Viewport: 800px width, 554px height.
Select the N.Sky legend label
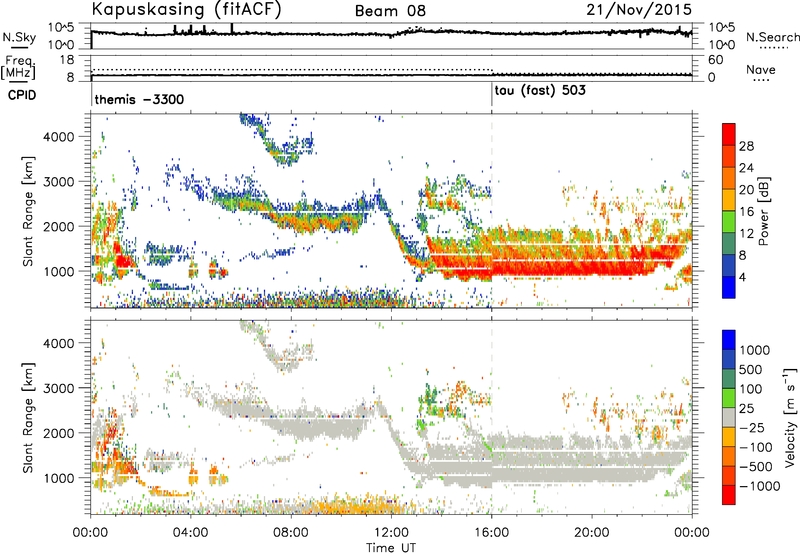[x=19, y=37]
